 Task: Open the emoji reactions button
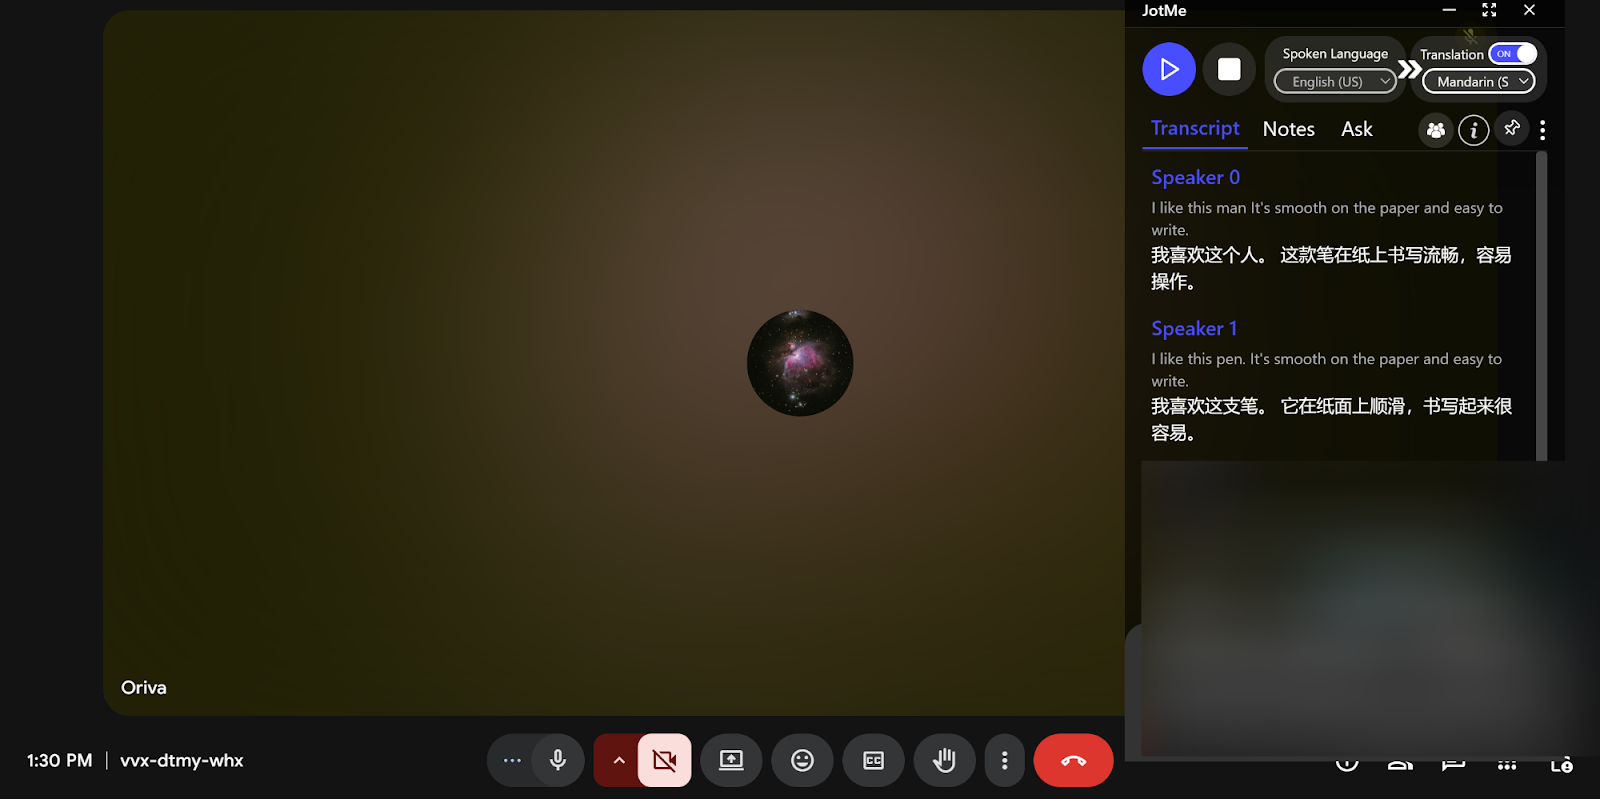pyautogui.click(x=802, y=760)
